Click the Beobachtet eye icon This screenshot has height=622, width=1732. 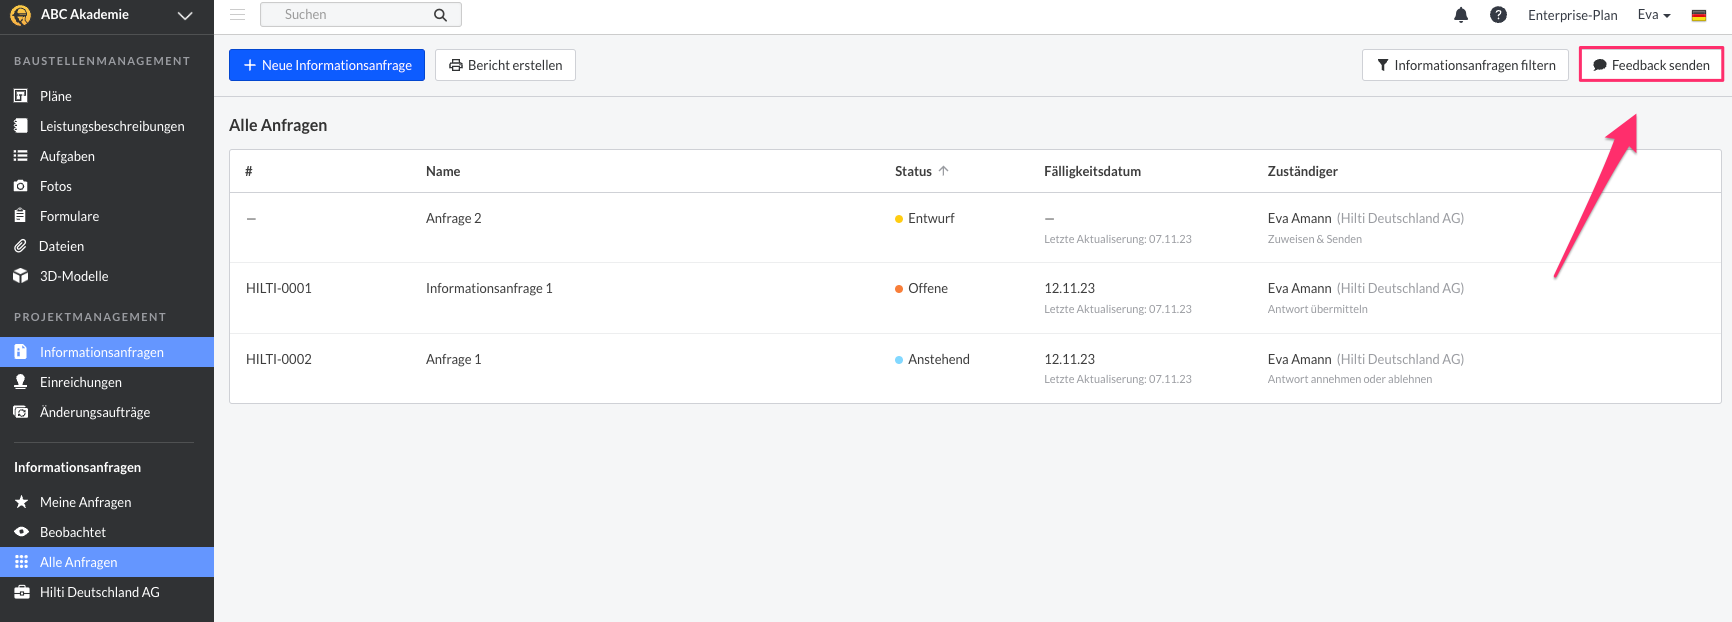21,532
